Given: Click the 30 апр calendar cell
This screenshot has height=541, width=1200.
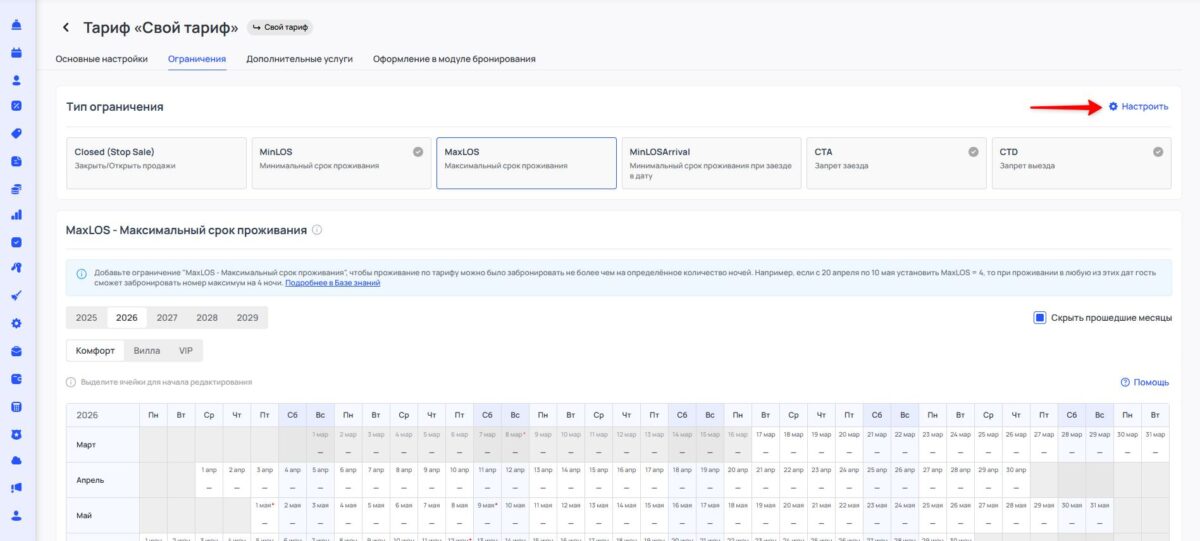Looking at the screenshot, I should pos(1015,479).
